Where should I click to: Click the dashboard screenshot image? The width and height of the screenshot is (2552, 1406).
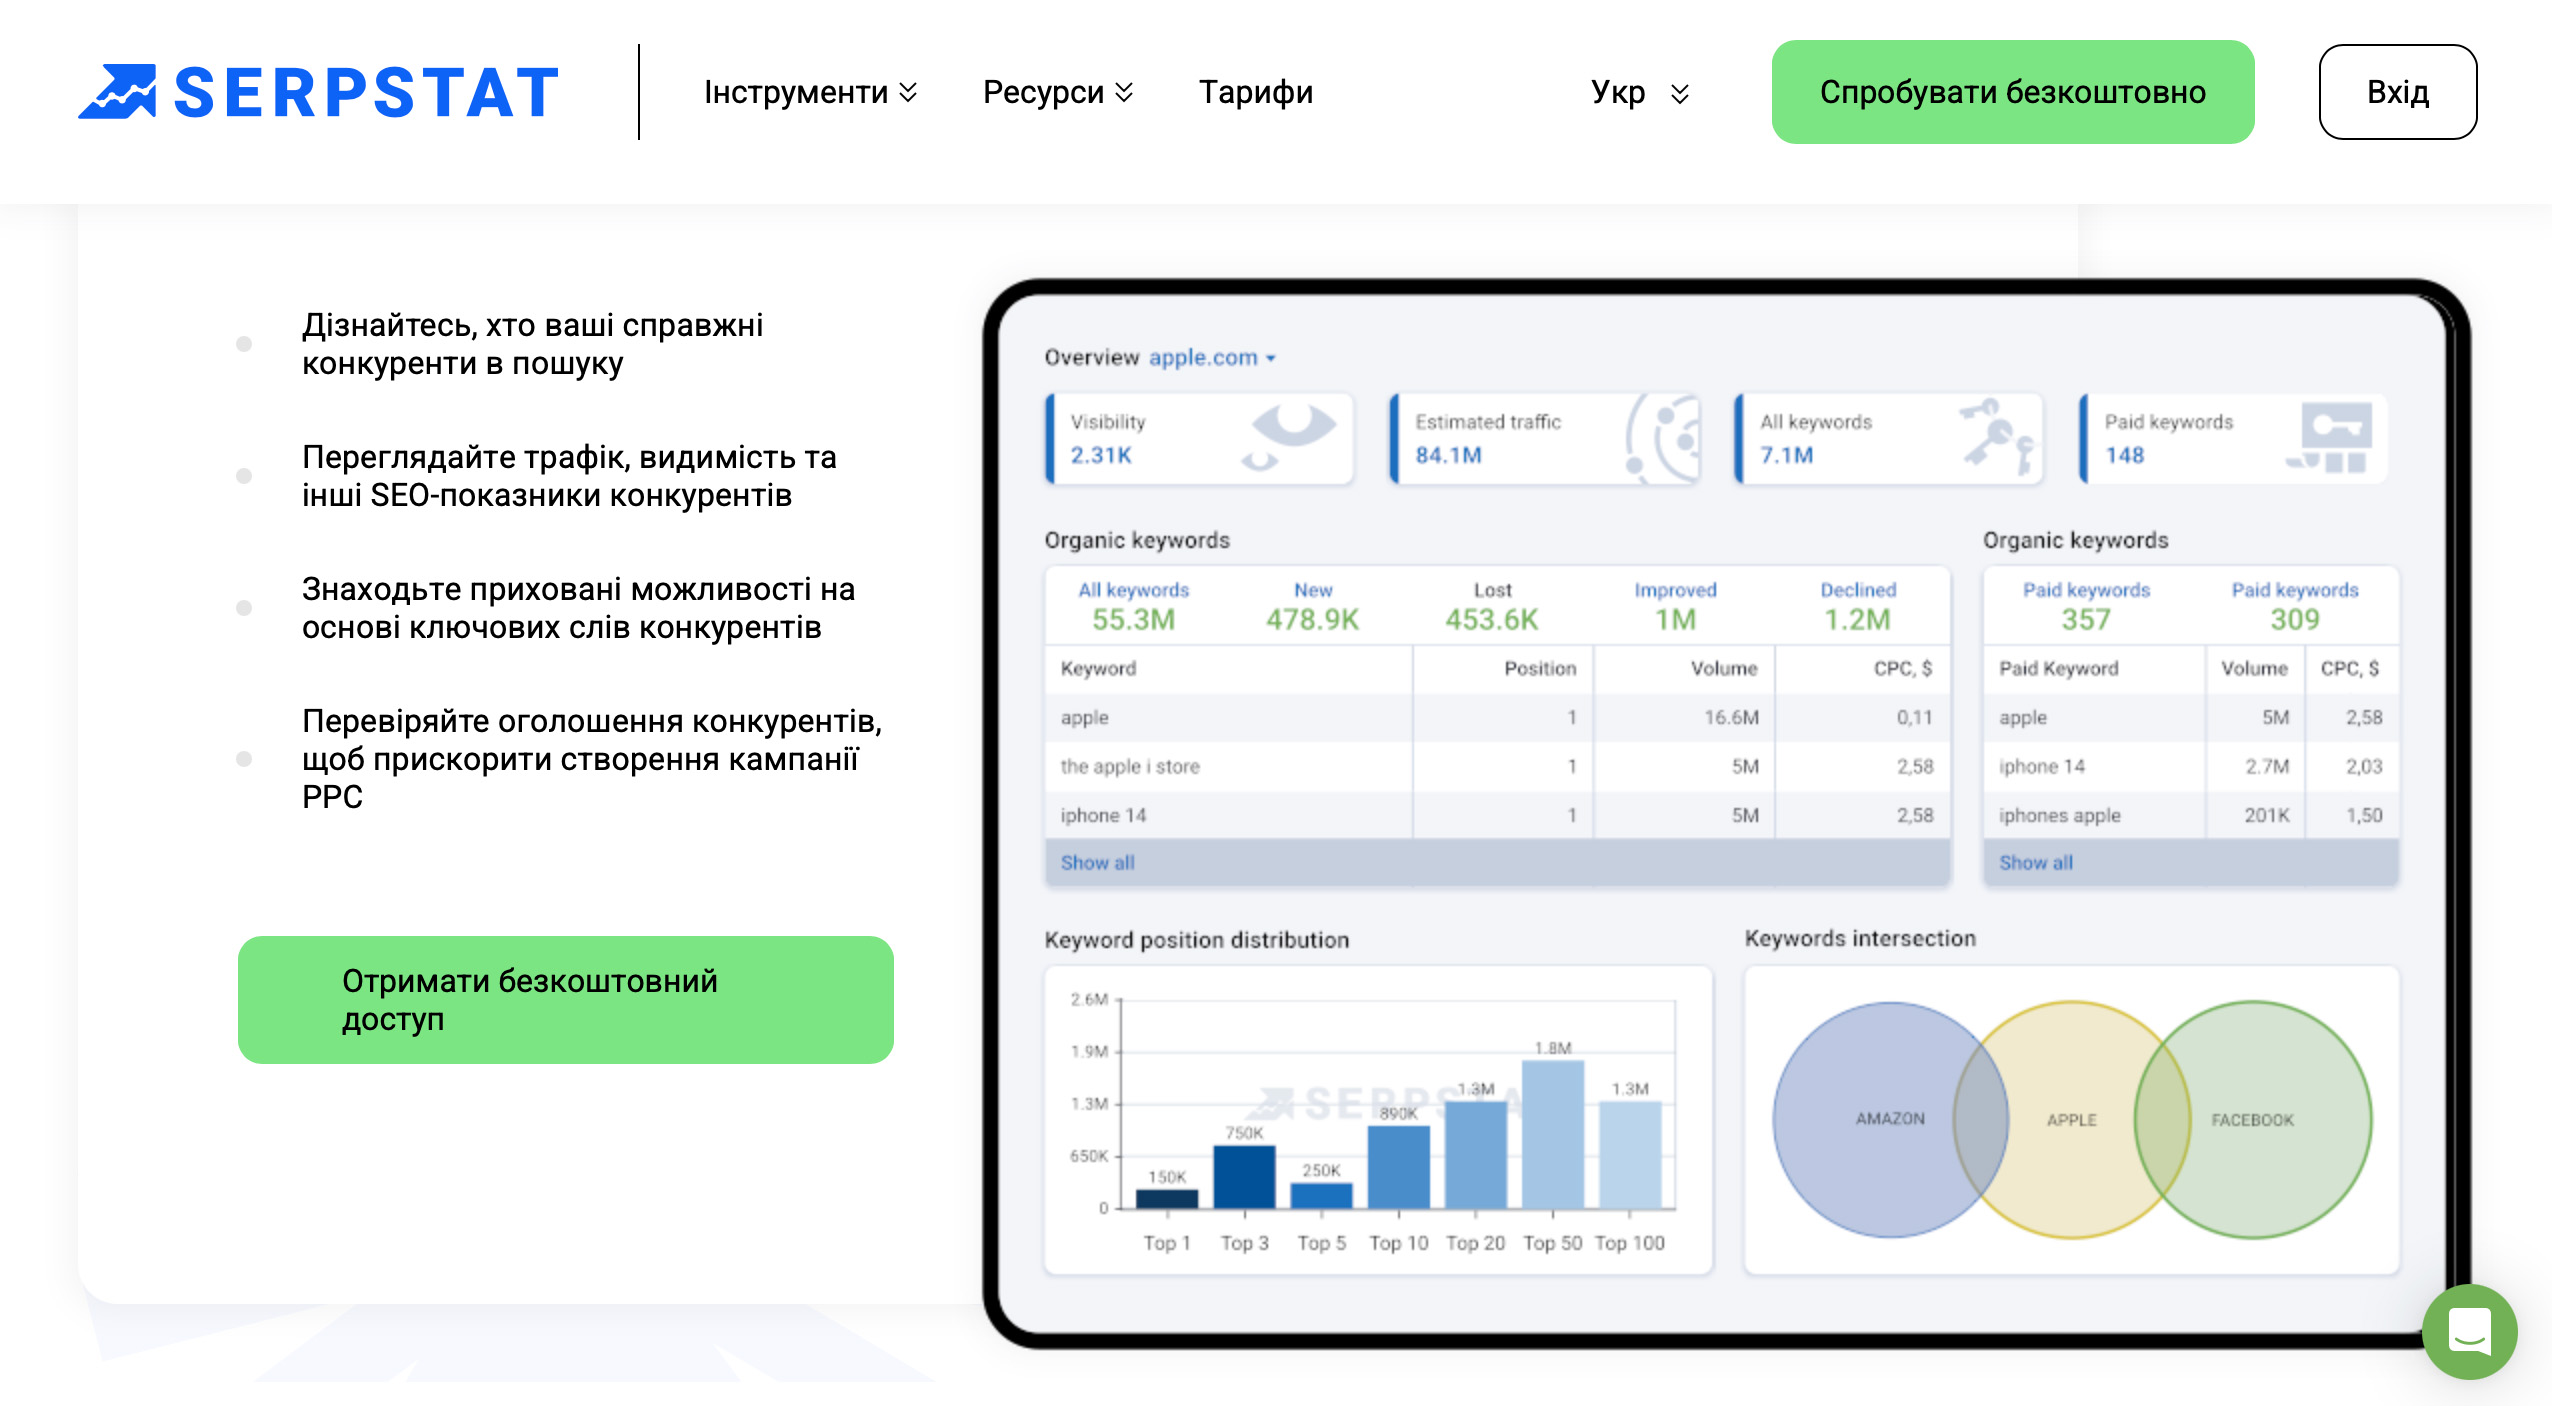click(x=1726, y=814)
